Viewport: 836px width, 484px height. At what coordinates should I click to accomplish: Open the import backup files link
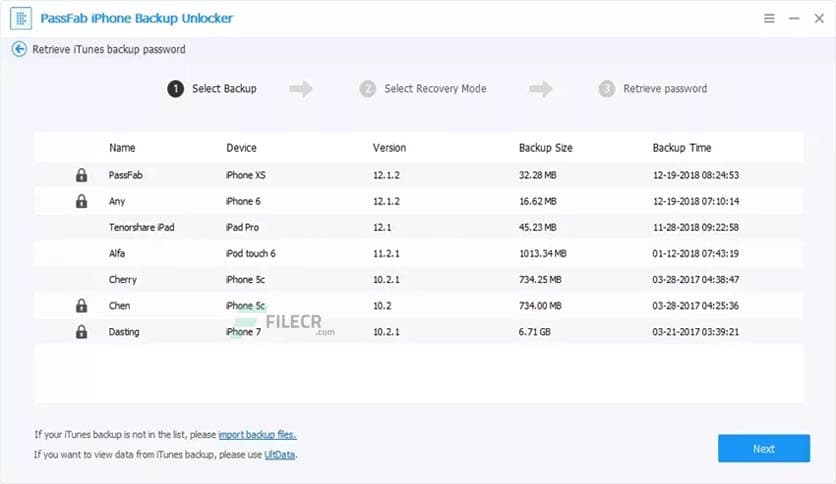click(x=257, y=434)
